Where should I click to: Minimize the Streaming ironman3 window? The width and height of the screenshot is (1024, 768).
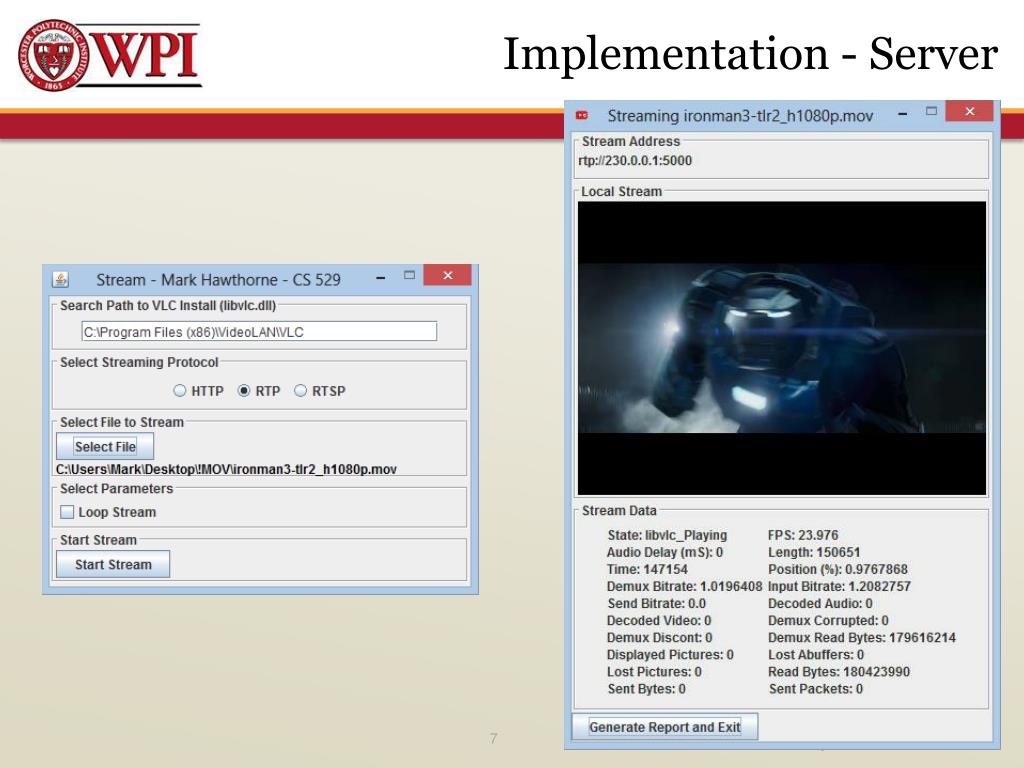(903, 114)
